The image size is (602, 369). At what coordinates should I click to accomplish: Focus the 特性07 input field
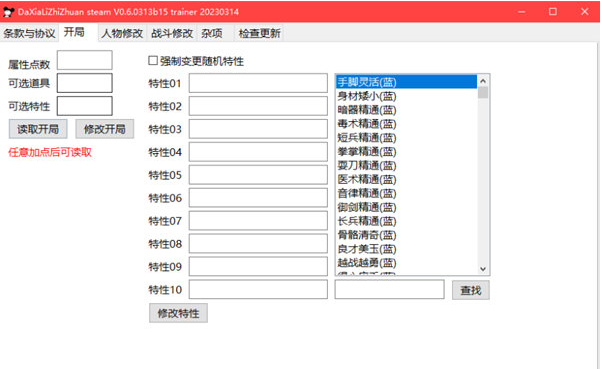point(258,221)
